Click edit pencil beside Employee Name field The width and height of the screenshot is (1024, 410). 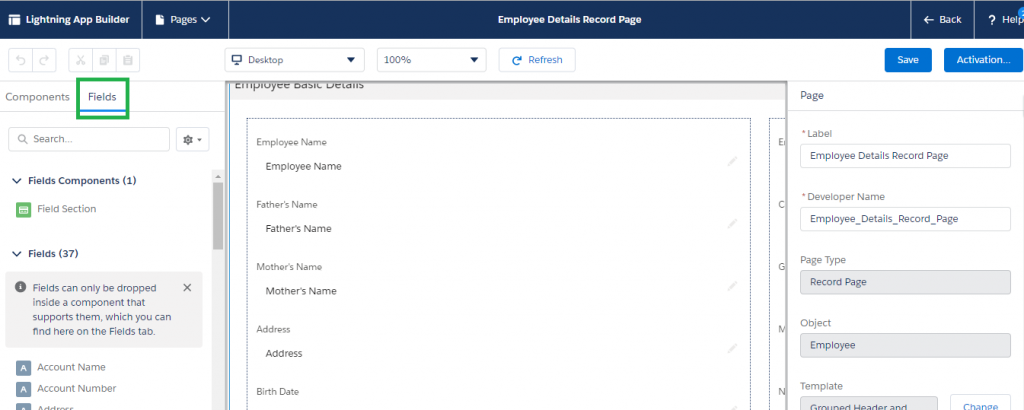tap(732, 161)
